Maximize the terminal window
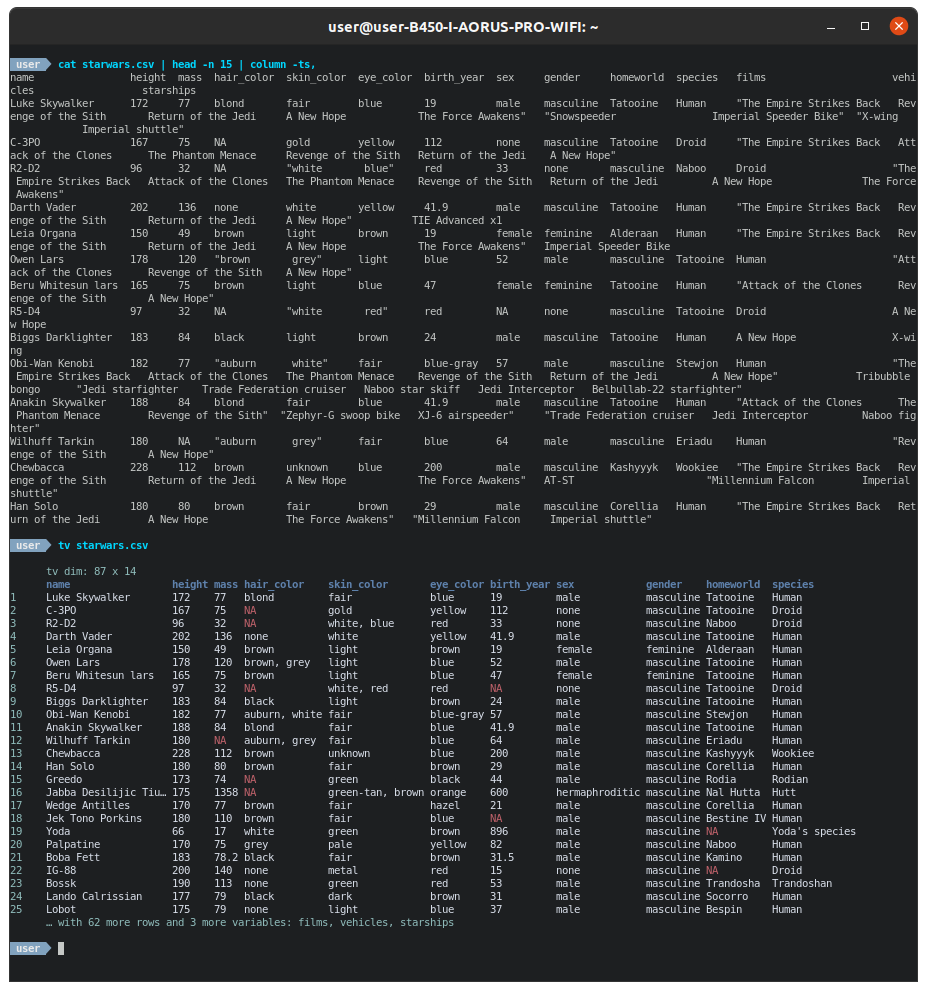 (x=865, y=26)
